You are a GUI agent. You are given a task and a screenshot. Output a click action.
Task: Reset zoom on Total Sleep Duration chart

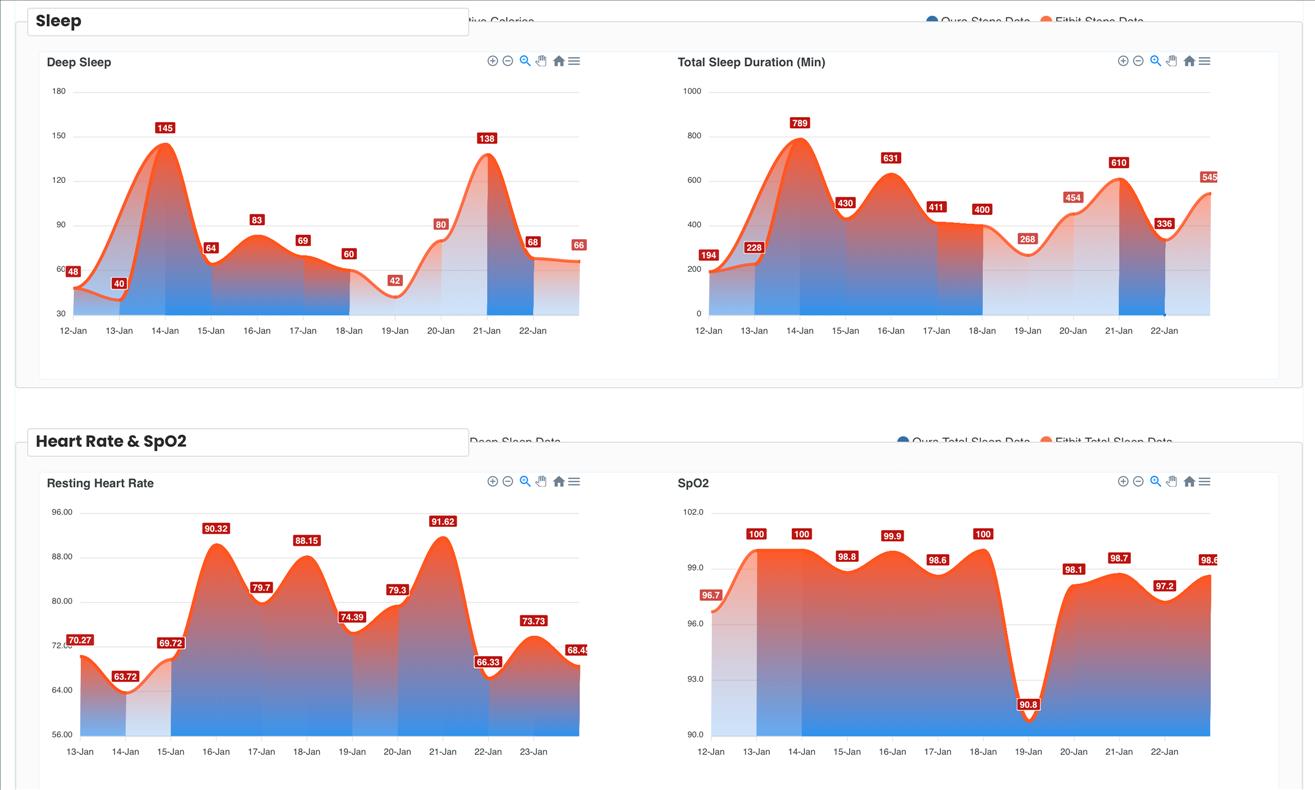[x=1189, y=61]
